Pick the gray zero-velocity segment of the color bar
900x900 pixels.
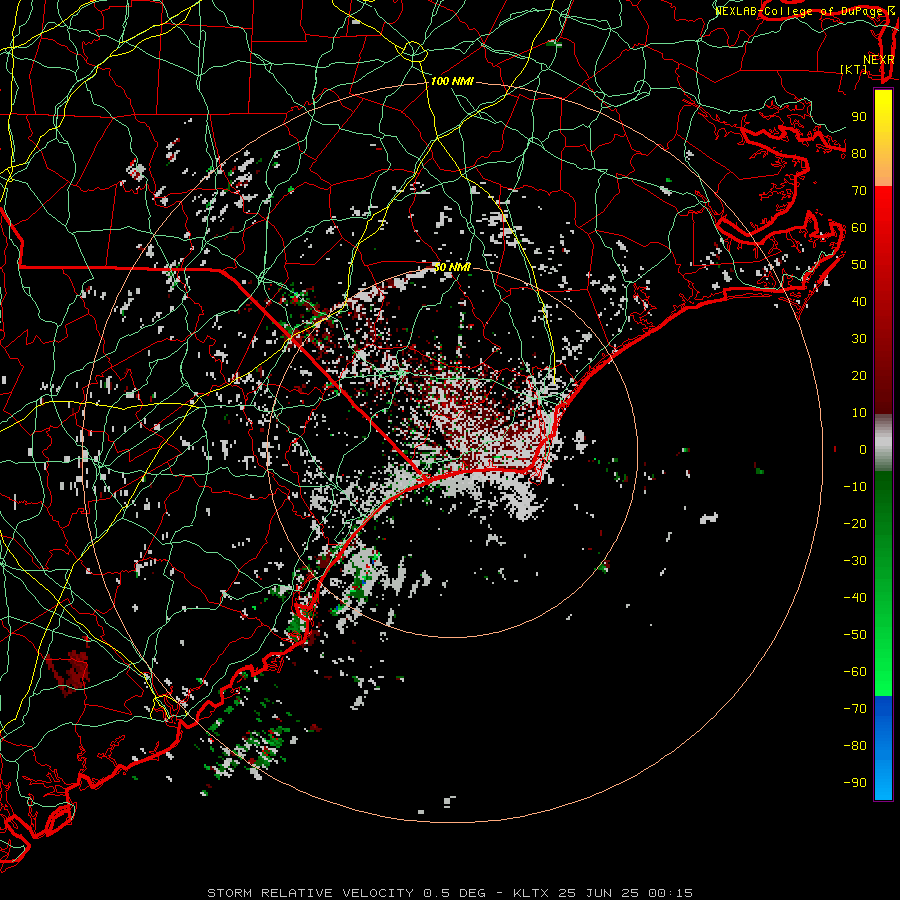click(883, 443)
